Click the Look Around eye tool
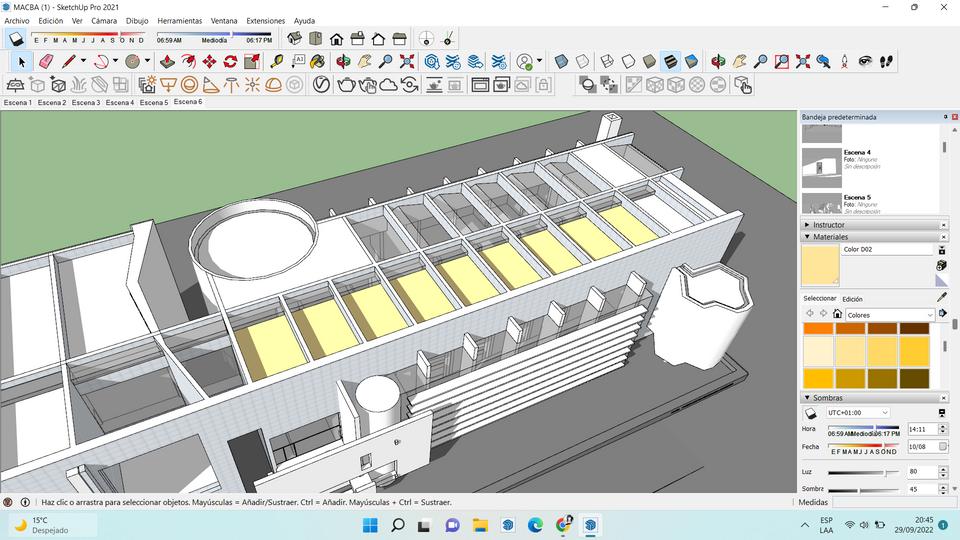 (865, 62)
